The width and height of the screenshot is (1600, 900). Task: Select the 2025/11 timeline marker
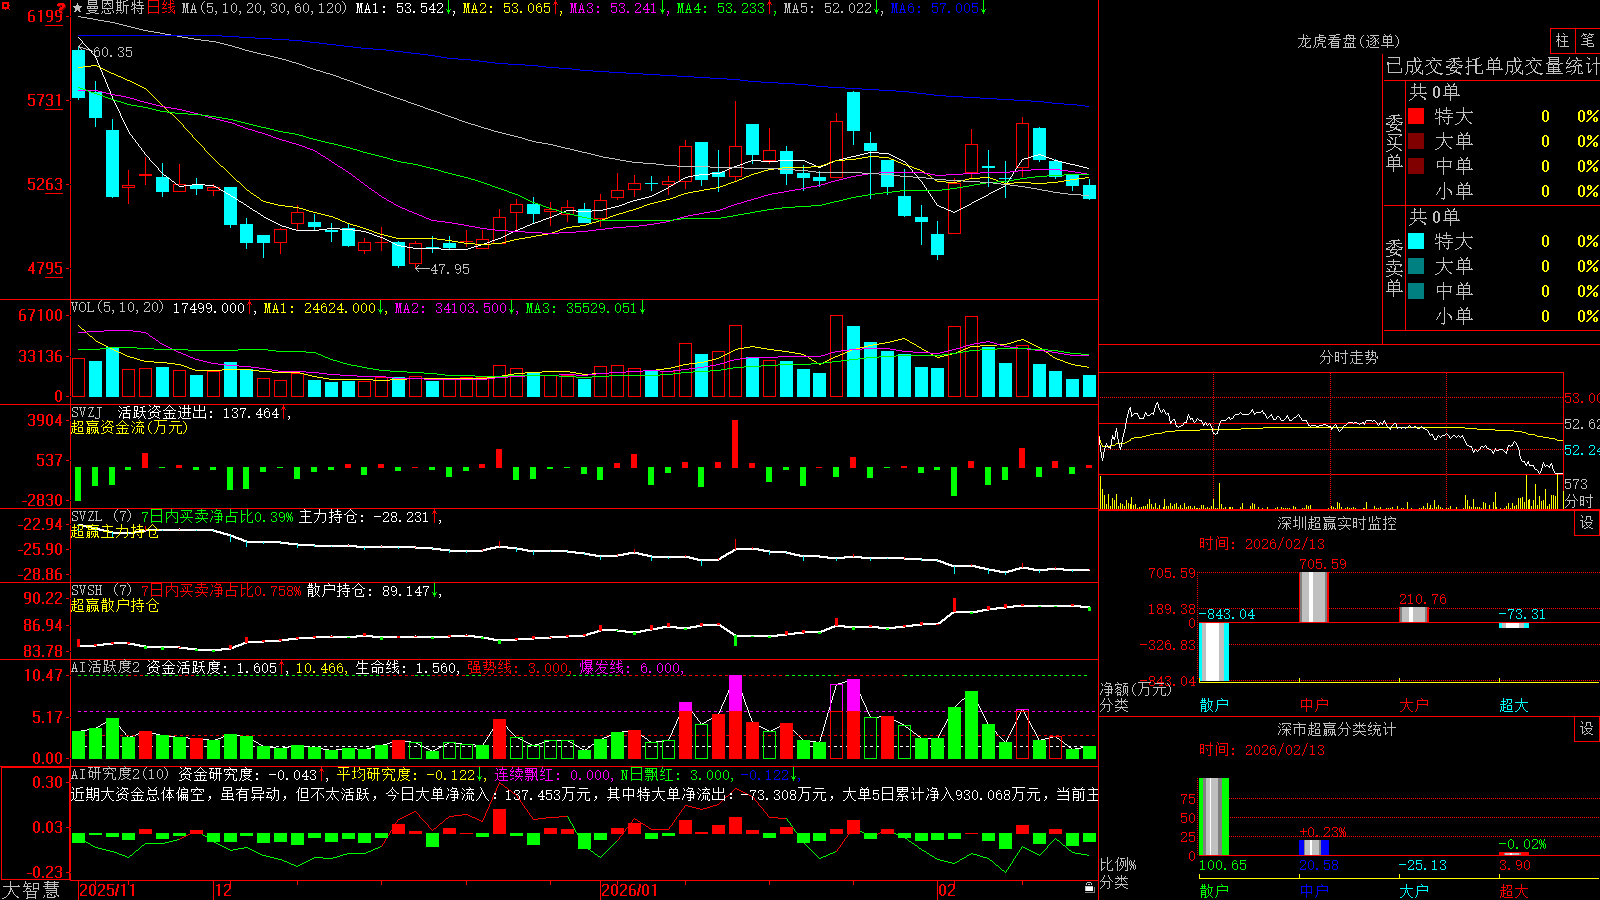(107, 890)
